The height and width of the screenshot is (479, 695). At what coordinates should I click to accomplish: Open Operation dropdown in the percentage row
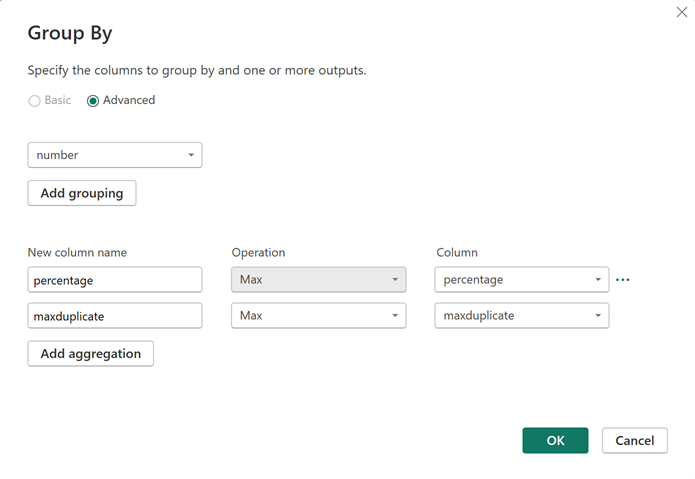click(318, 280)
